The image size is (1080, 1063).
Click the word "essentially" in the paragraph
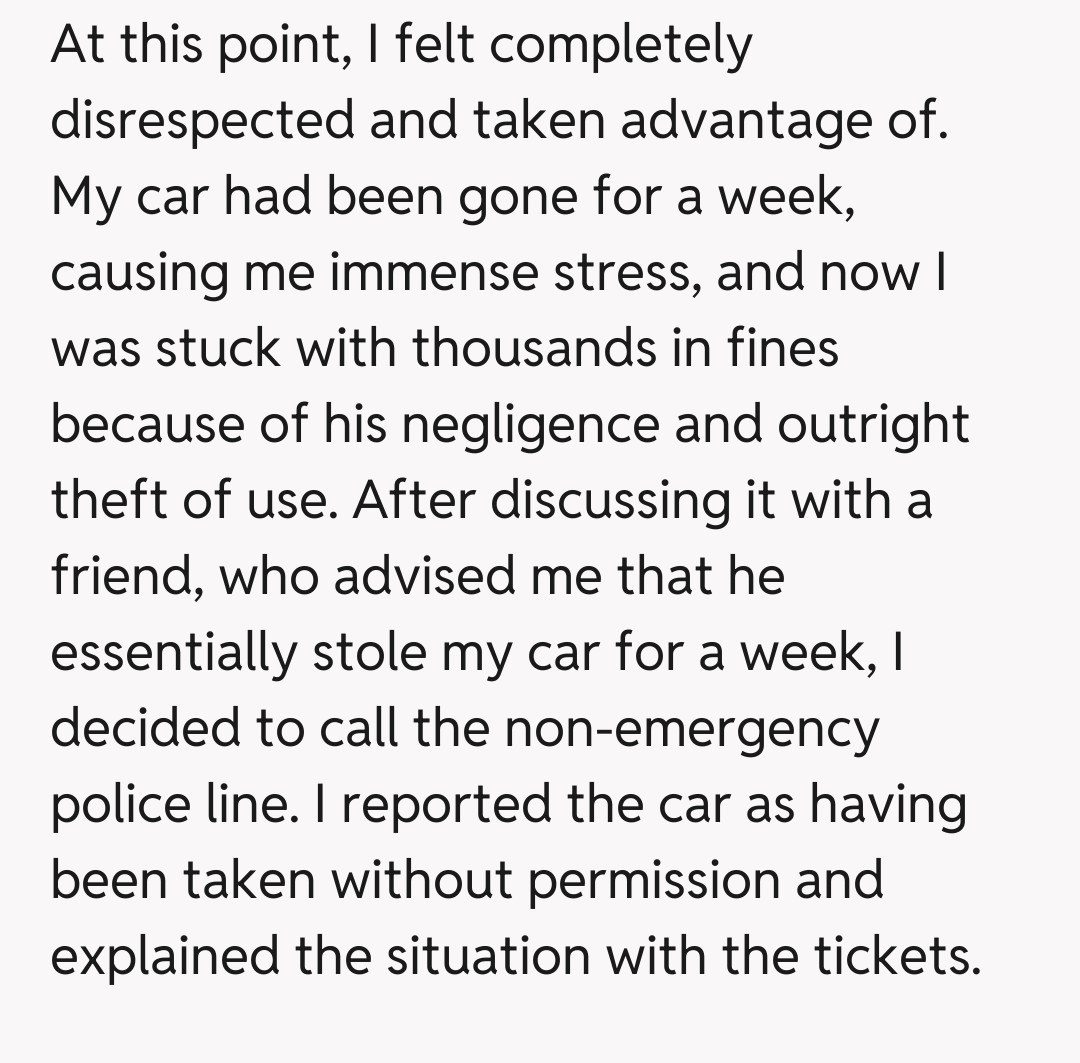click(x=172, y=652)
